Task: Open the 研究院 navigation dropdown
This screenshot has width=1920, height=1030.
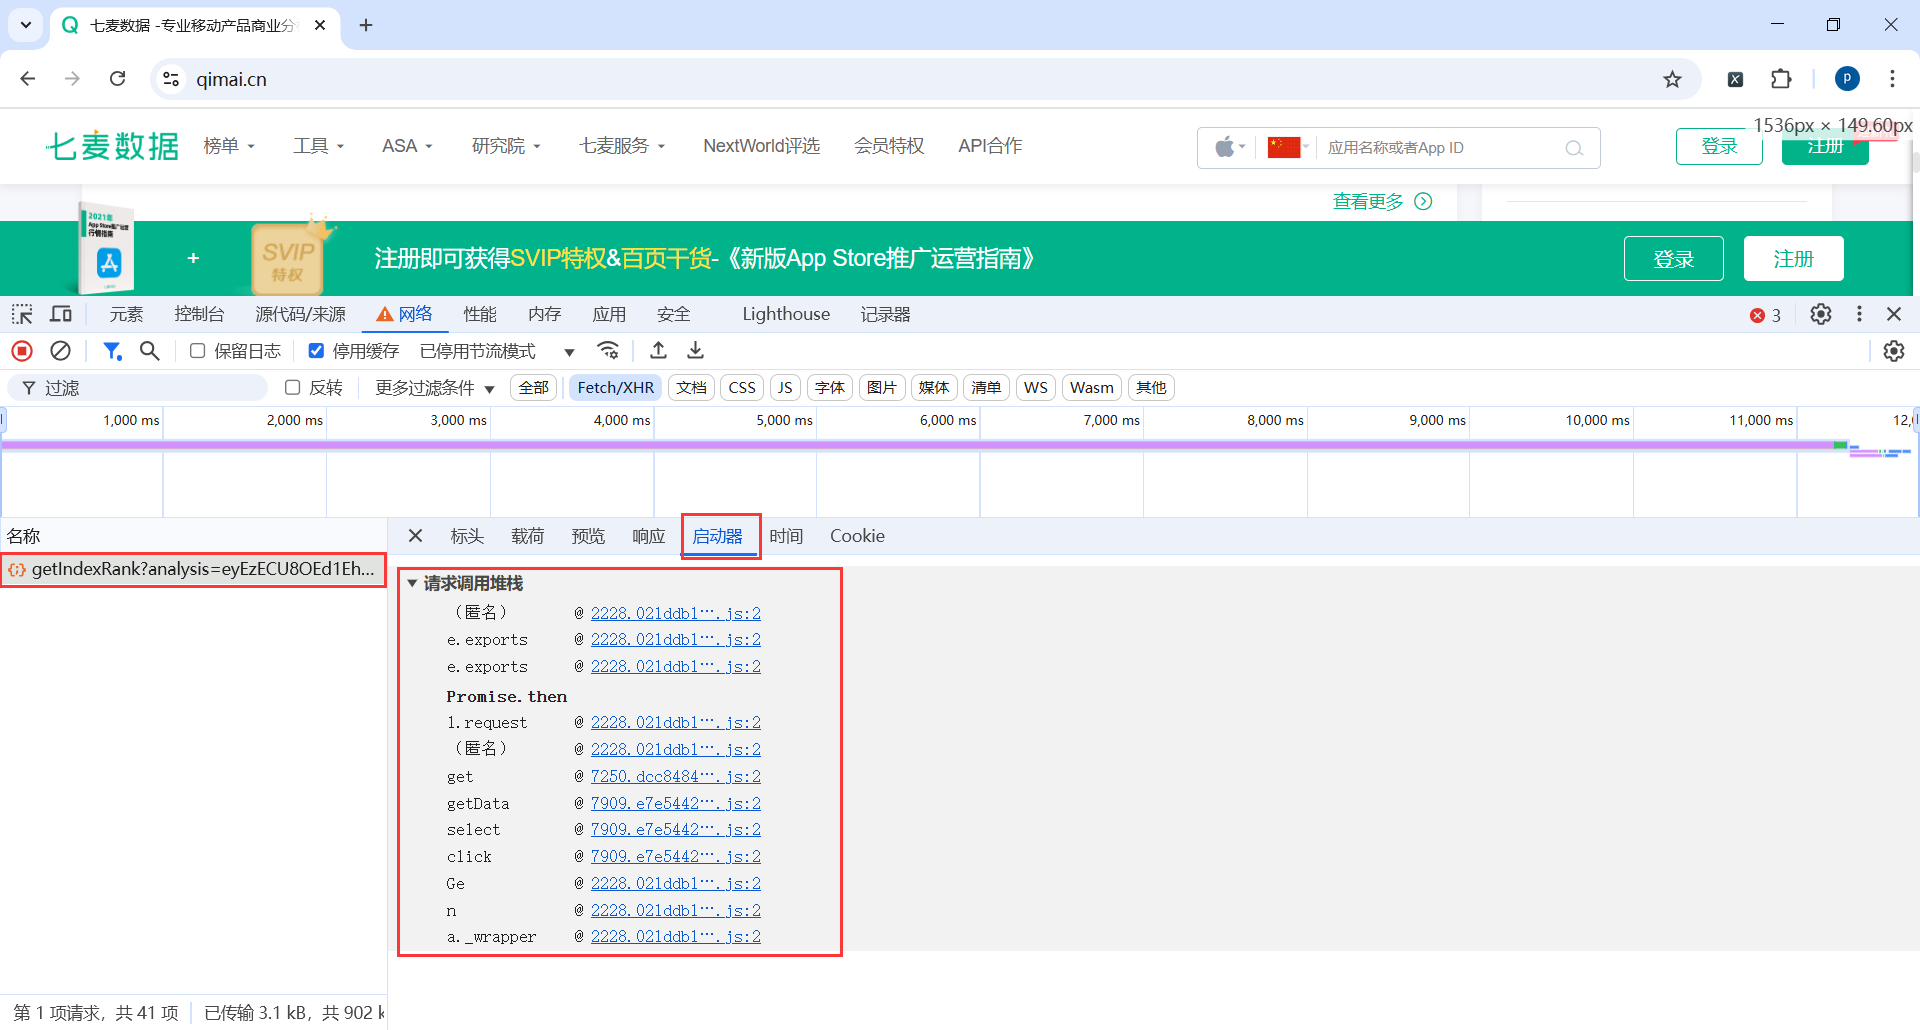Action: (x=506, y=146)
